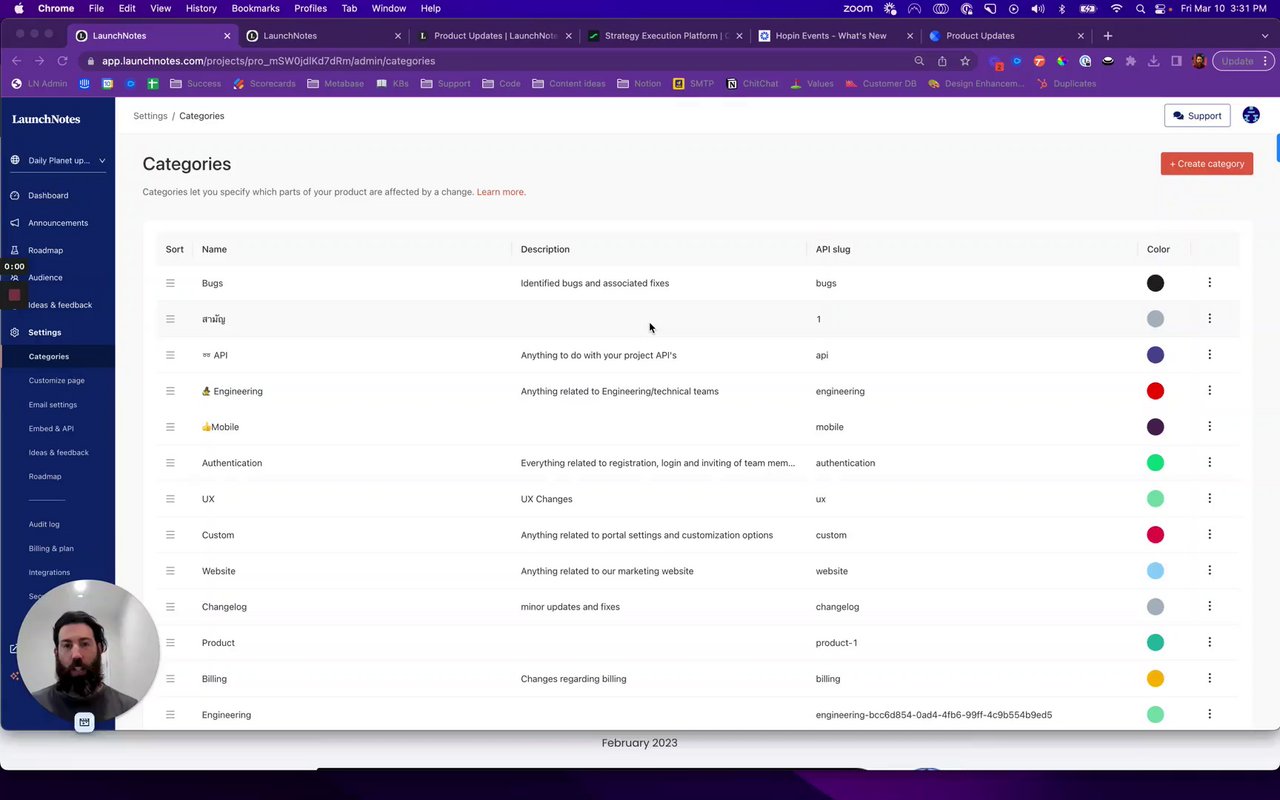Open the Bookmarks menu in menu bar
Screen dimensions: 1280x800
(x=255, y=8)
